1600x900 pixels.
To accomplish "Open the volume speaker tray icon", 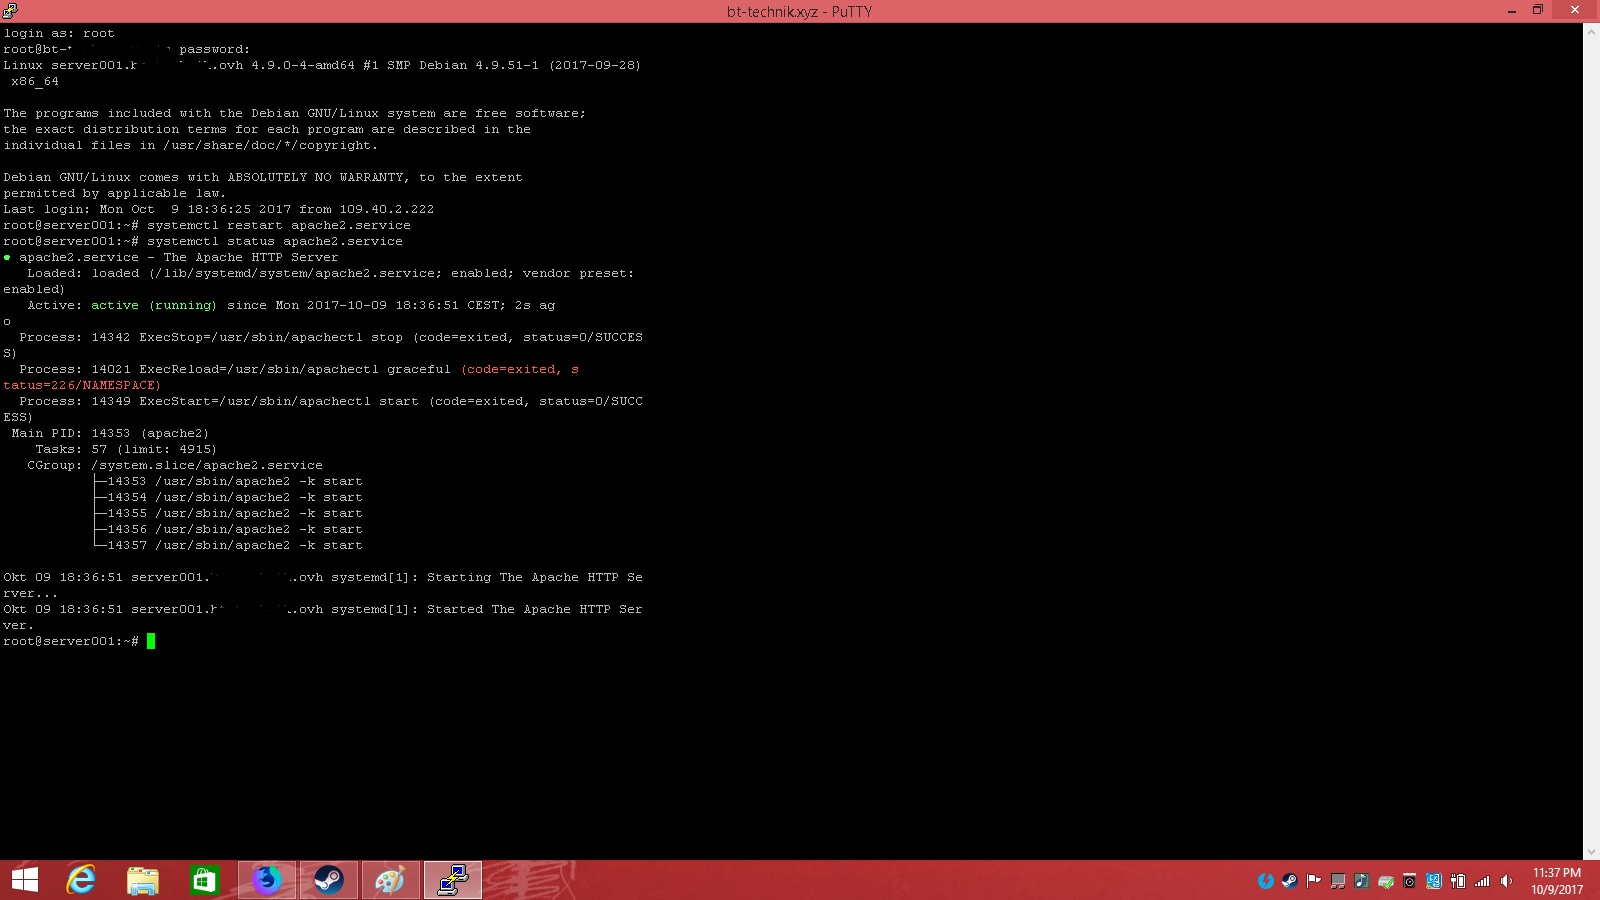I will [1507, 881].
